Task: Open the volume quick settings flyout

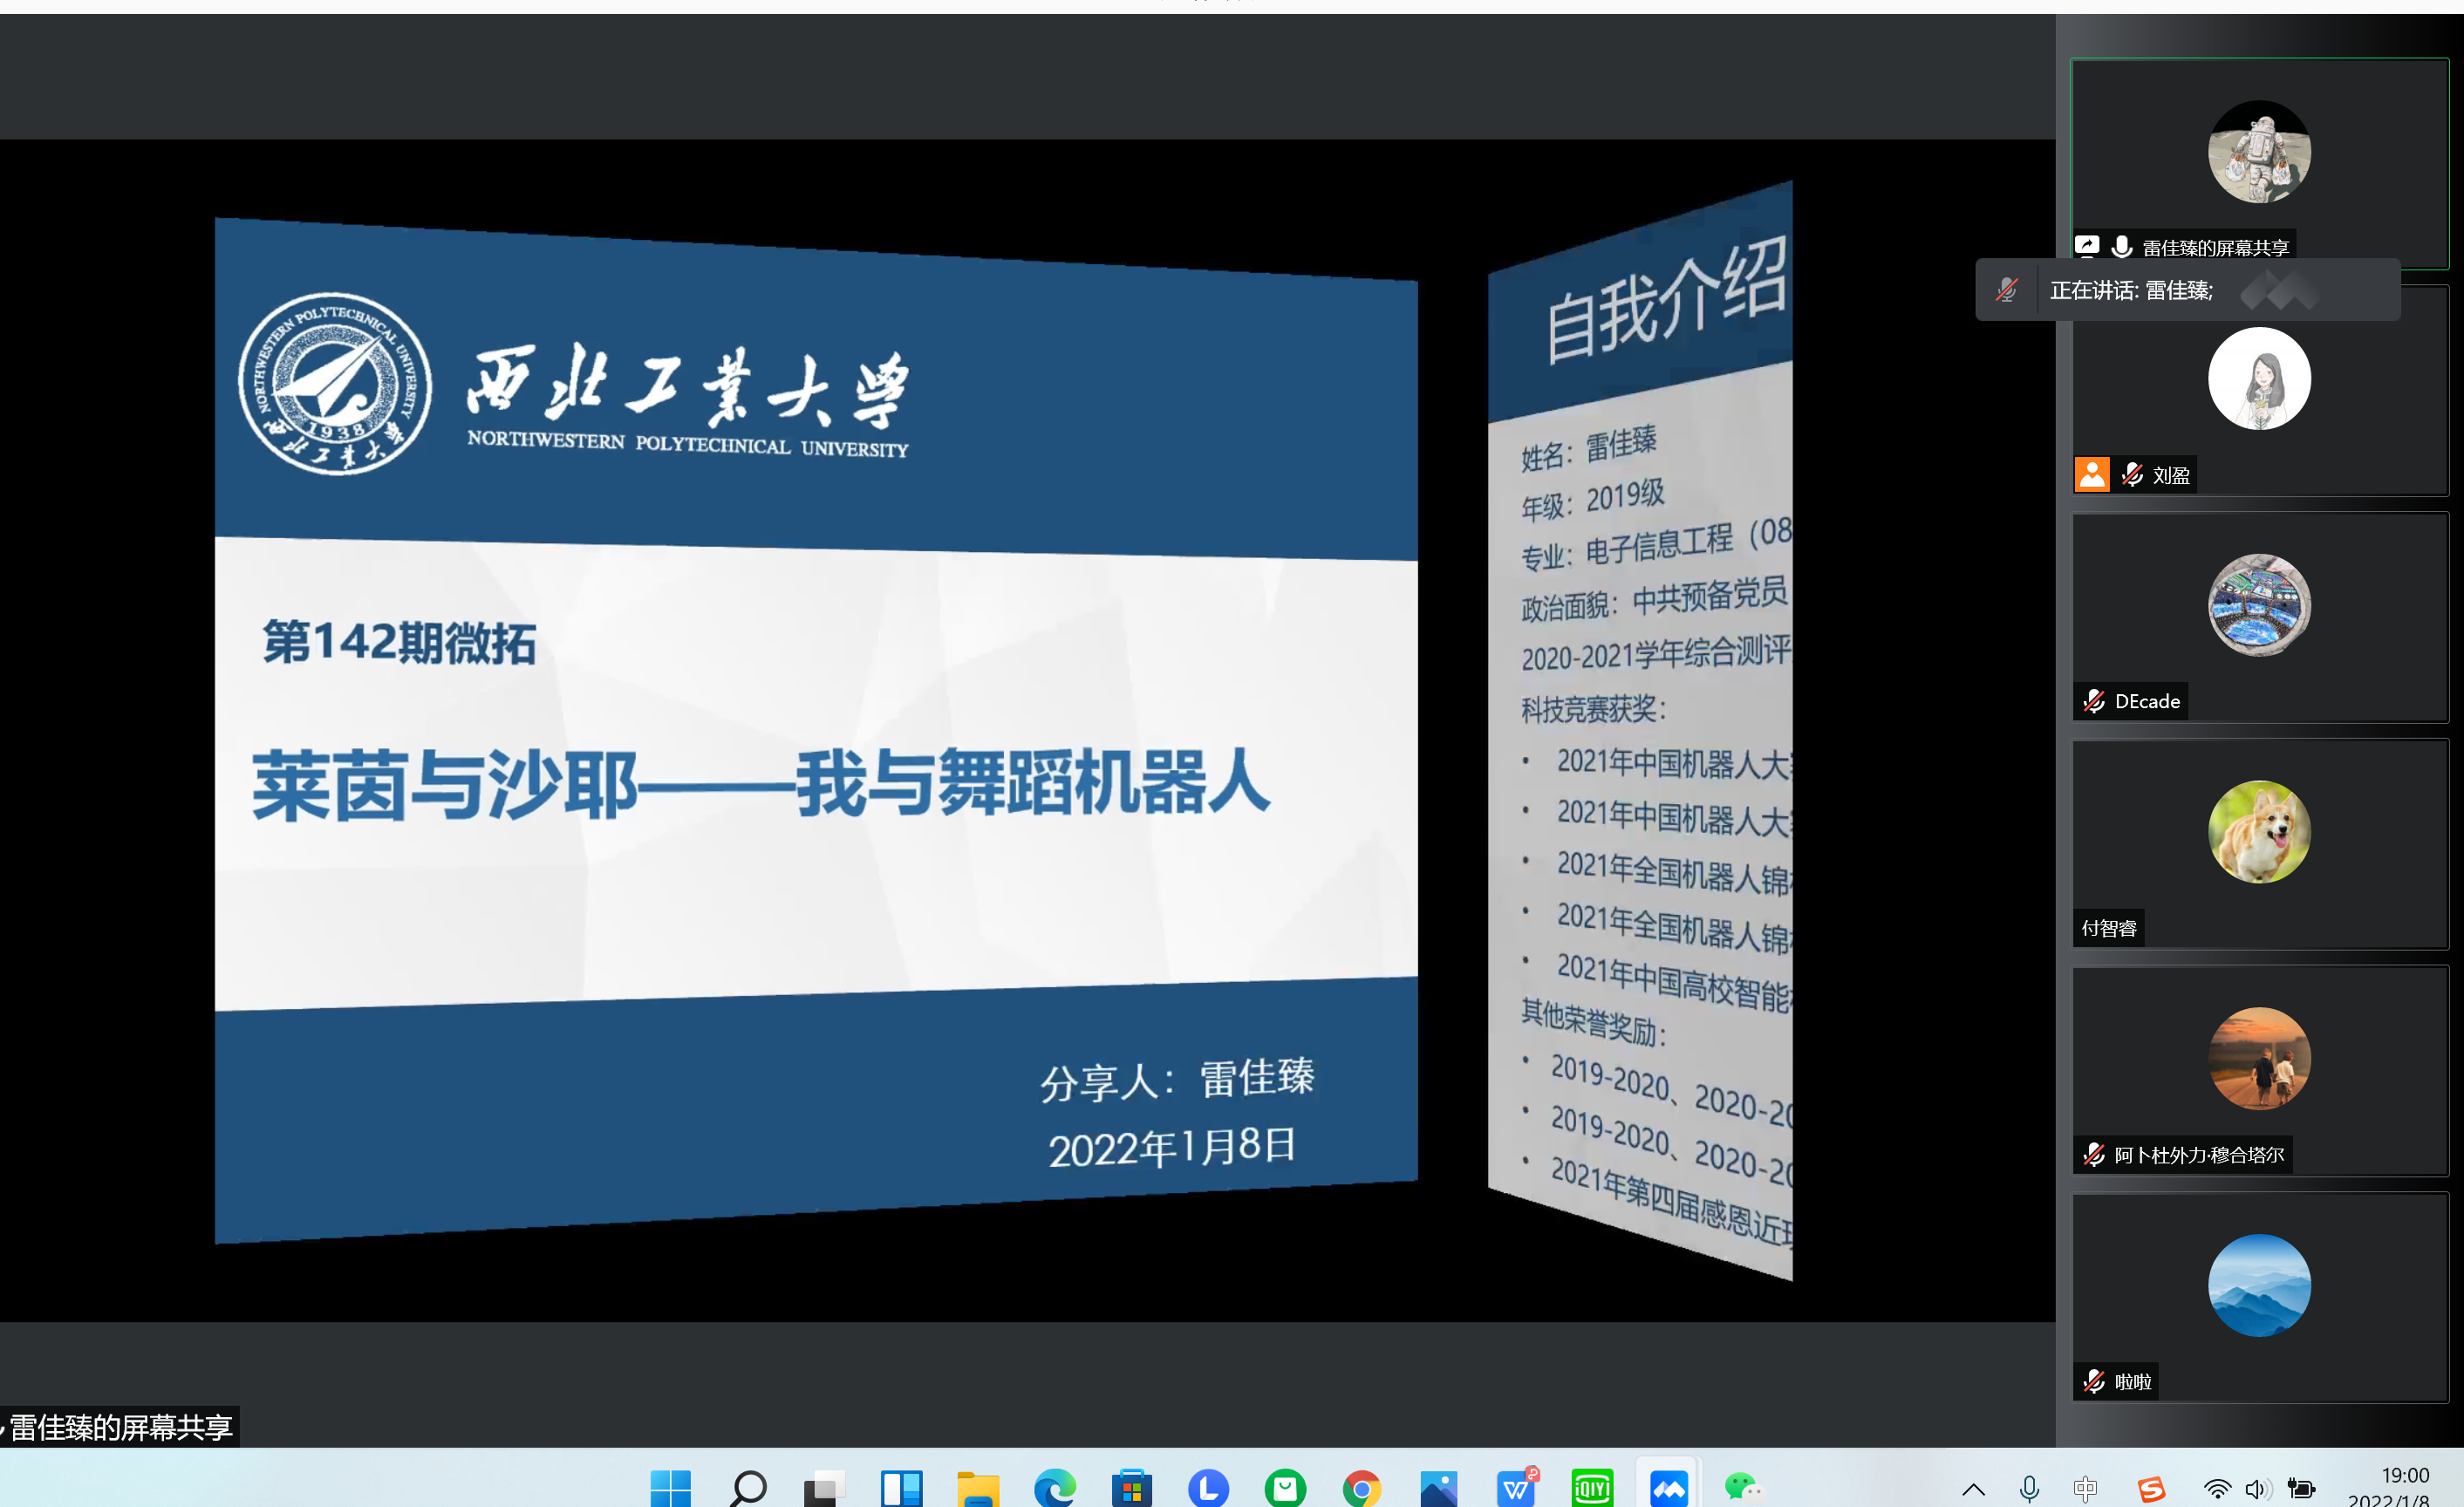Action: click(2257, 1489)
